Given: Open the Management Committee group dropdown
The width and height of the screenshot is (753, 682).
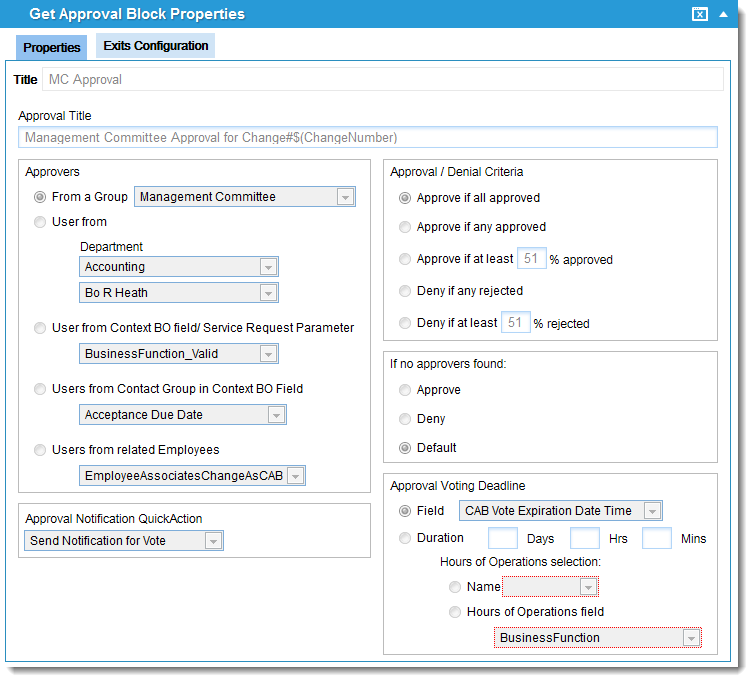Looking at the screenshot, I should [x=345, y=197].
